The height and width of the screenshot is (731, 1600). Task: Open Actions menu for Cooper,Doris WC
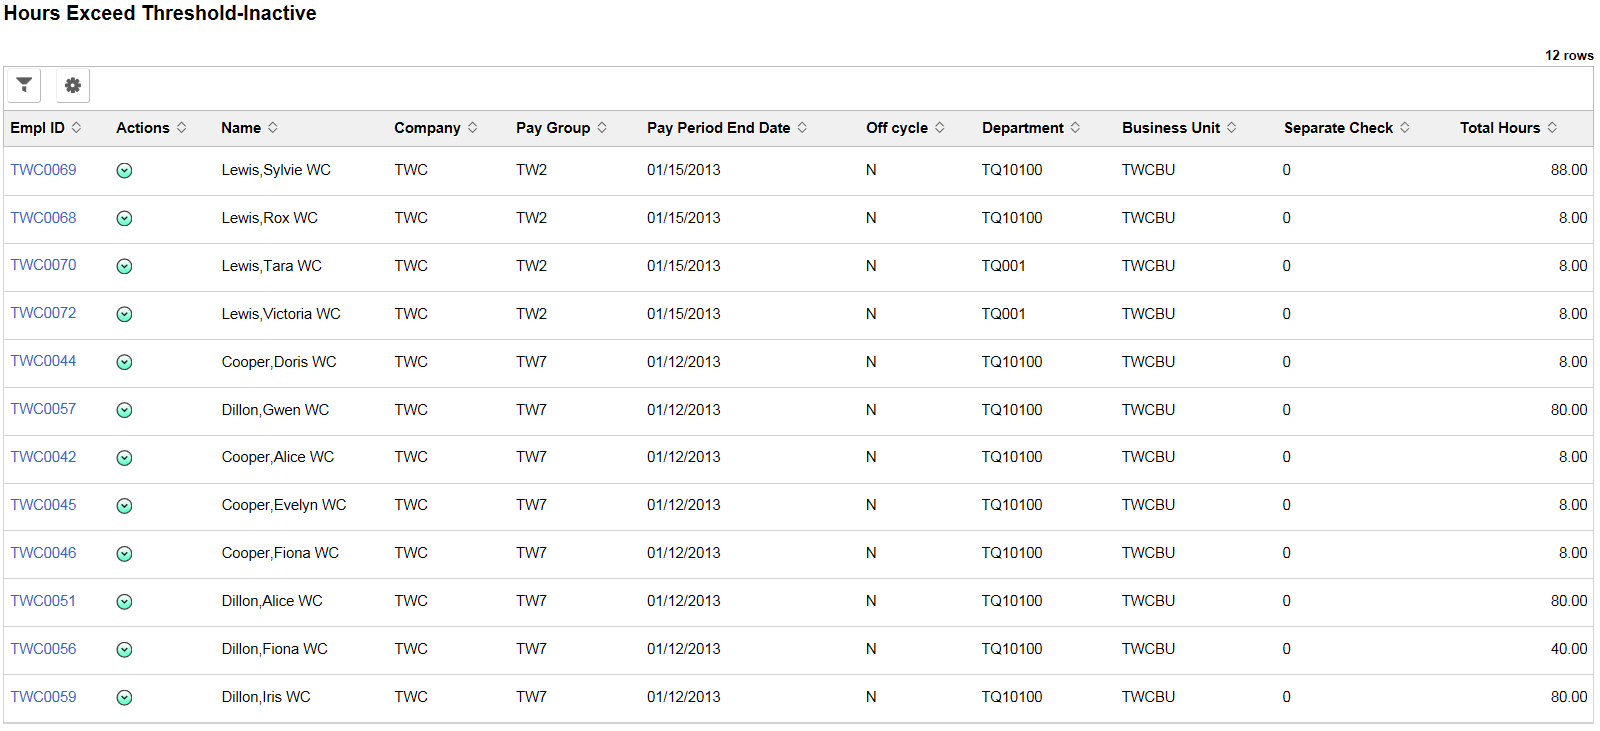point(124,363)
